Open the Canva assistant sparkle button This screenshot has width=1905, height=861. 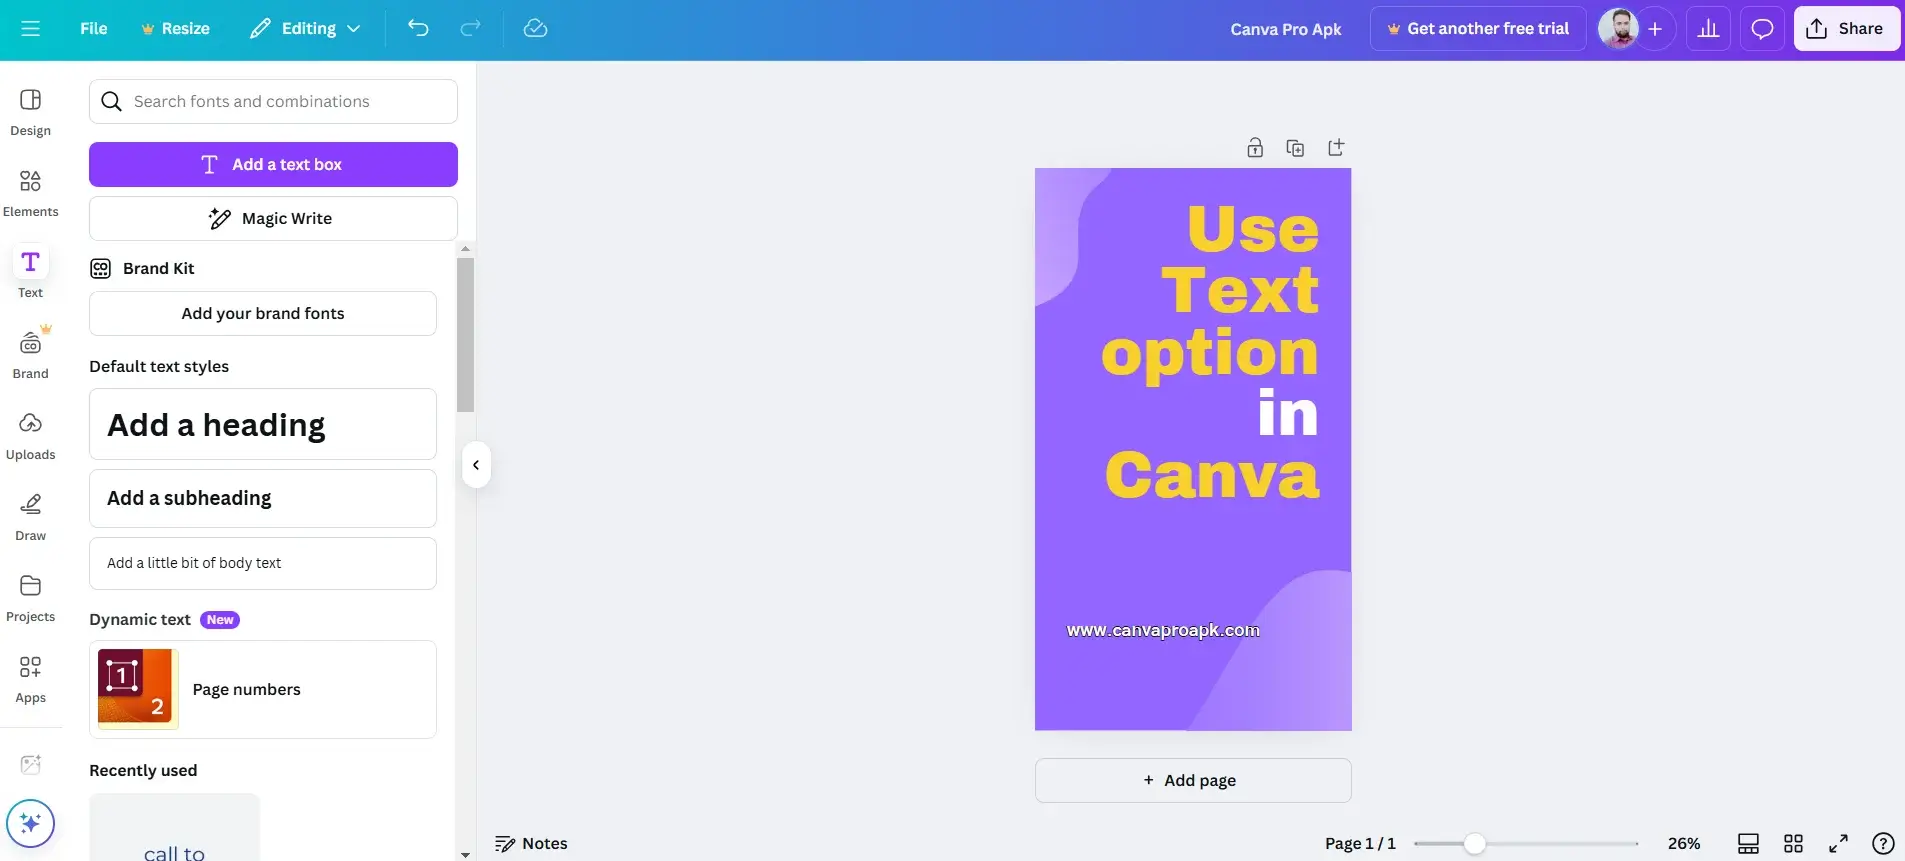(31, 824)
